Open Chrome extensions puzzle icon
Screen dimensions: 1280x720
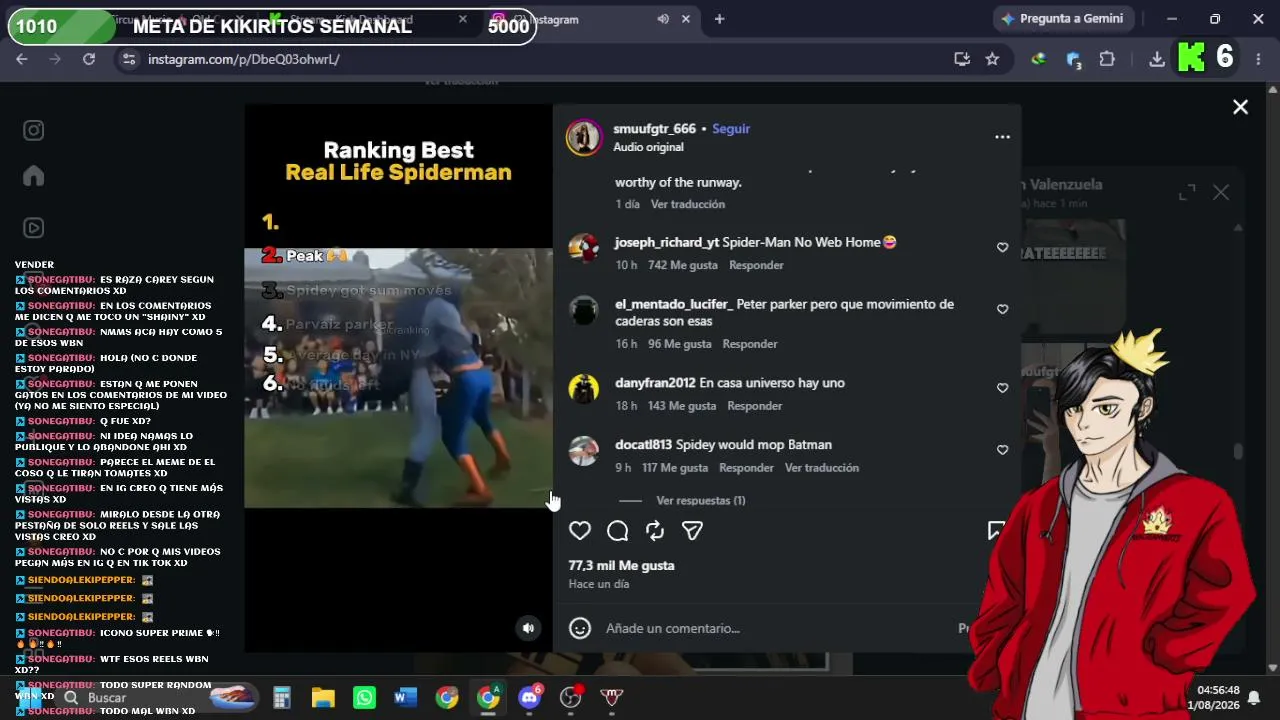1107,59
